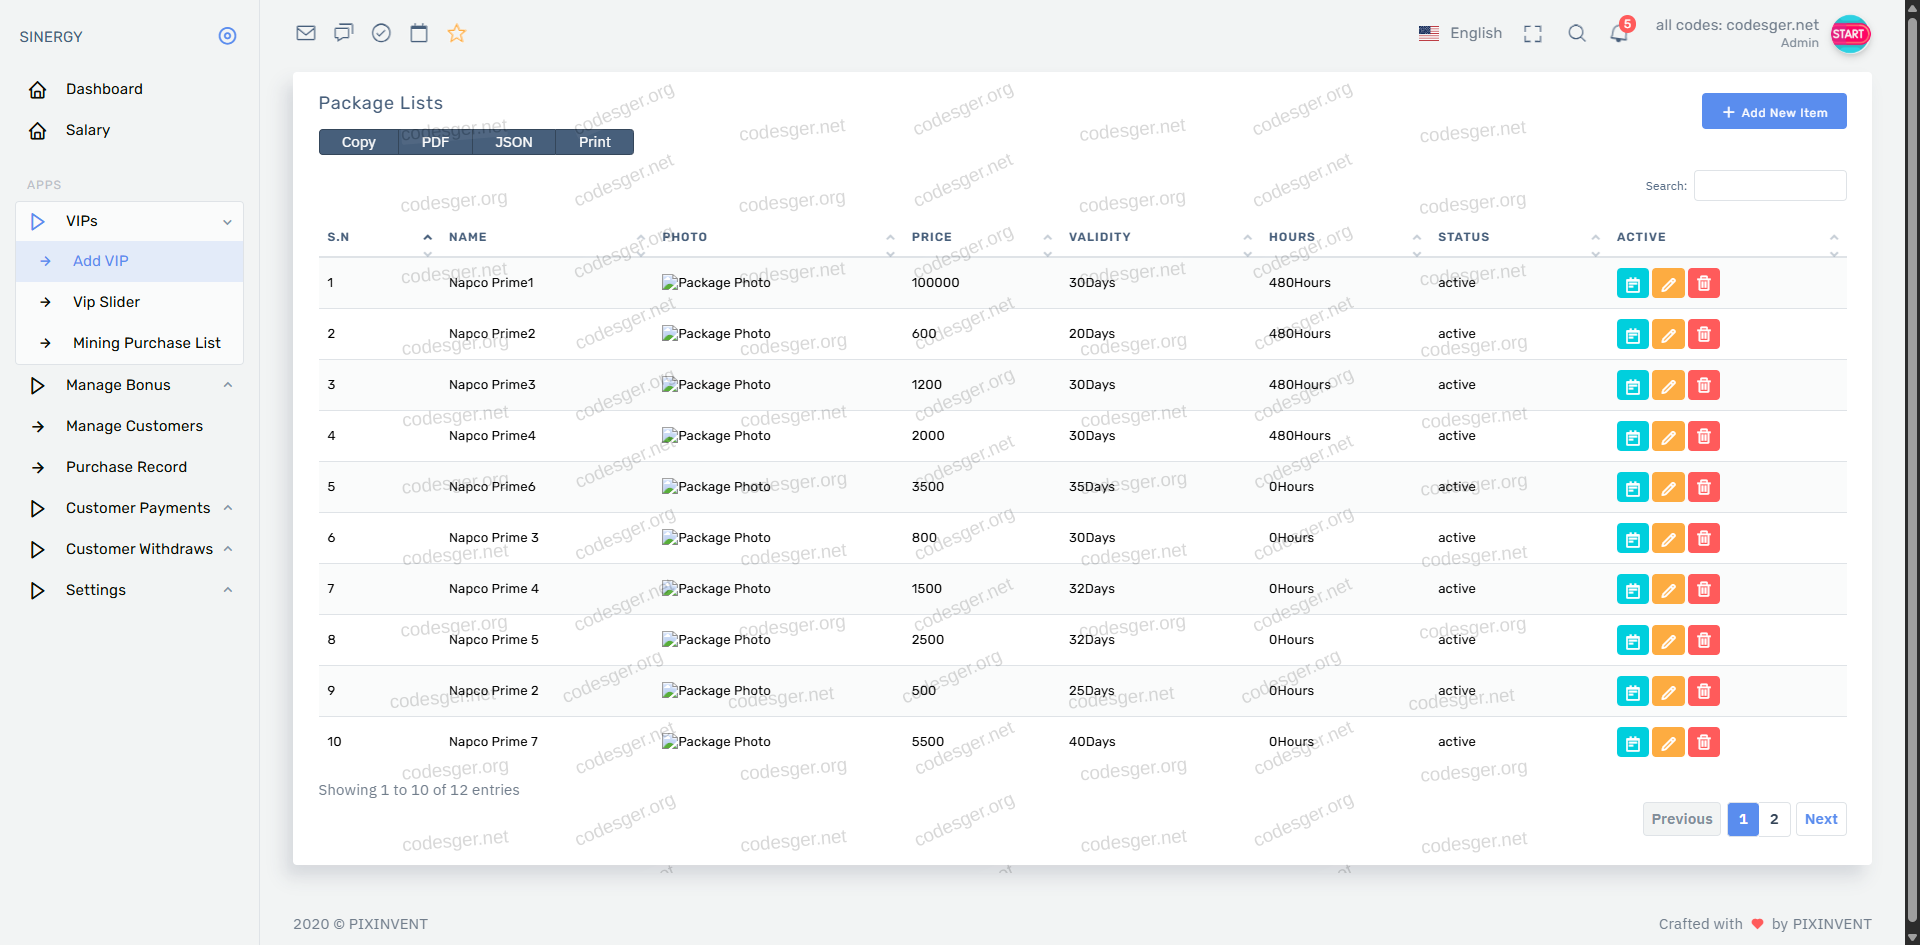Click the yellow star favorites icon
Screen dimensions: 1920x945
coord(457,33)
